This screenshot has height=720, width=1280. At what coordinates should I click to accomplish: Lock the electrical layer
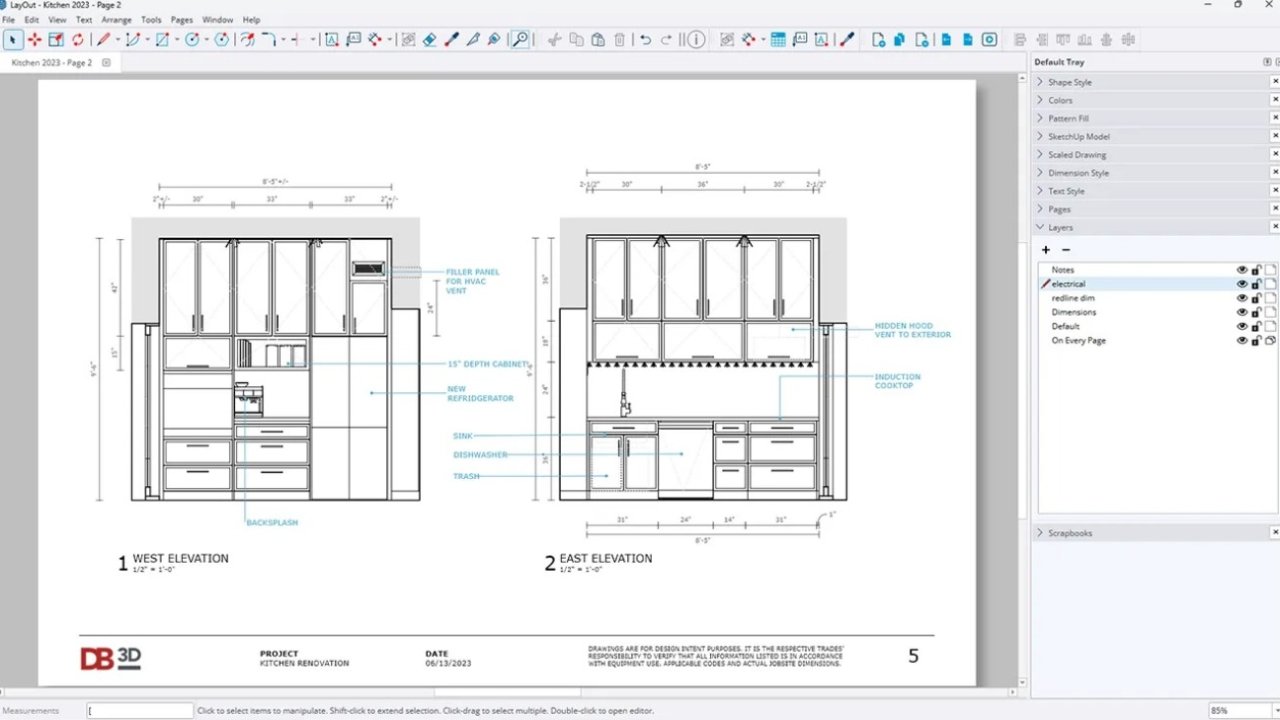[x=1256, y=283]
